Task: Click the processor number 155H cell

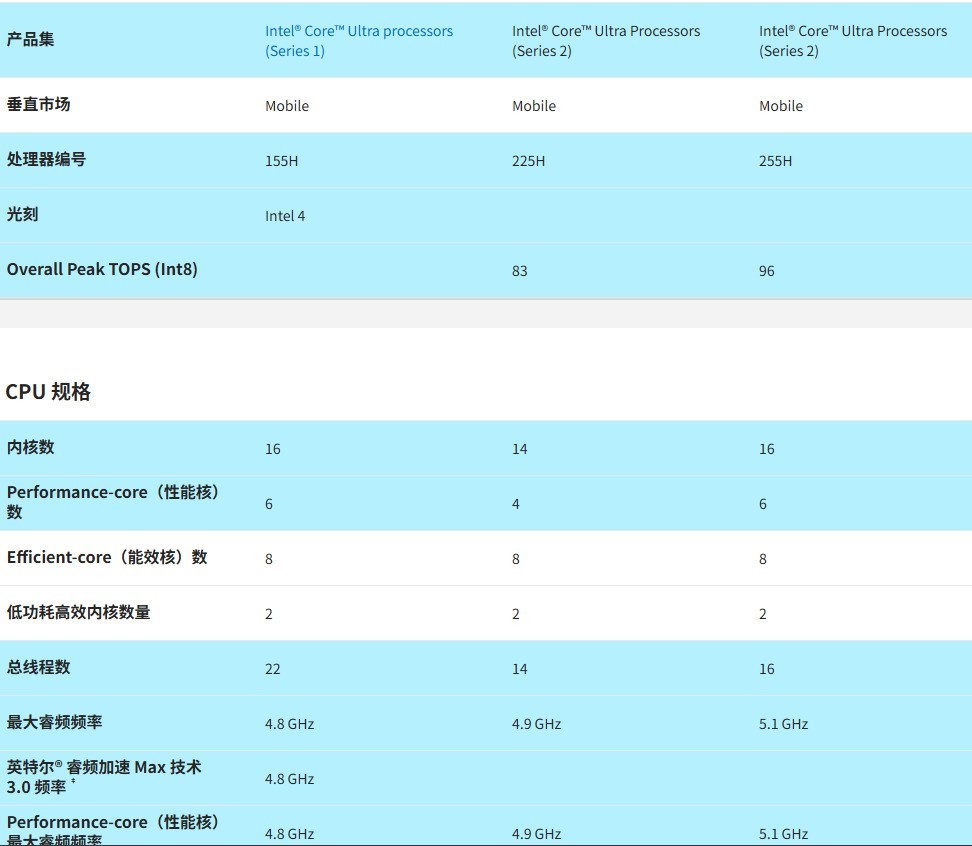Action: click(281, 161)
